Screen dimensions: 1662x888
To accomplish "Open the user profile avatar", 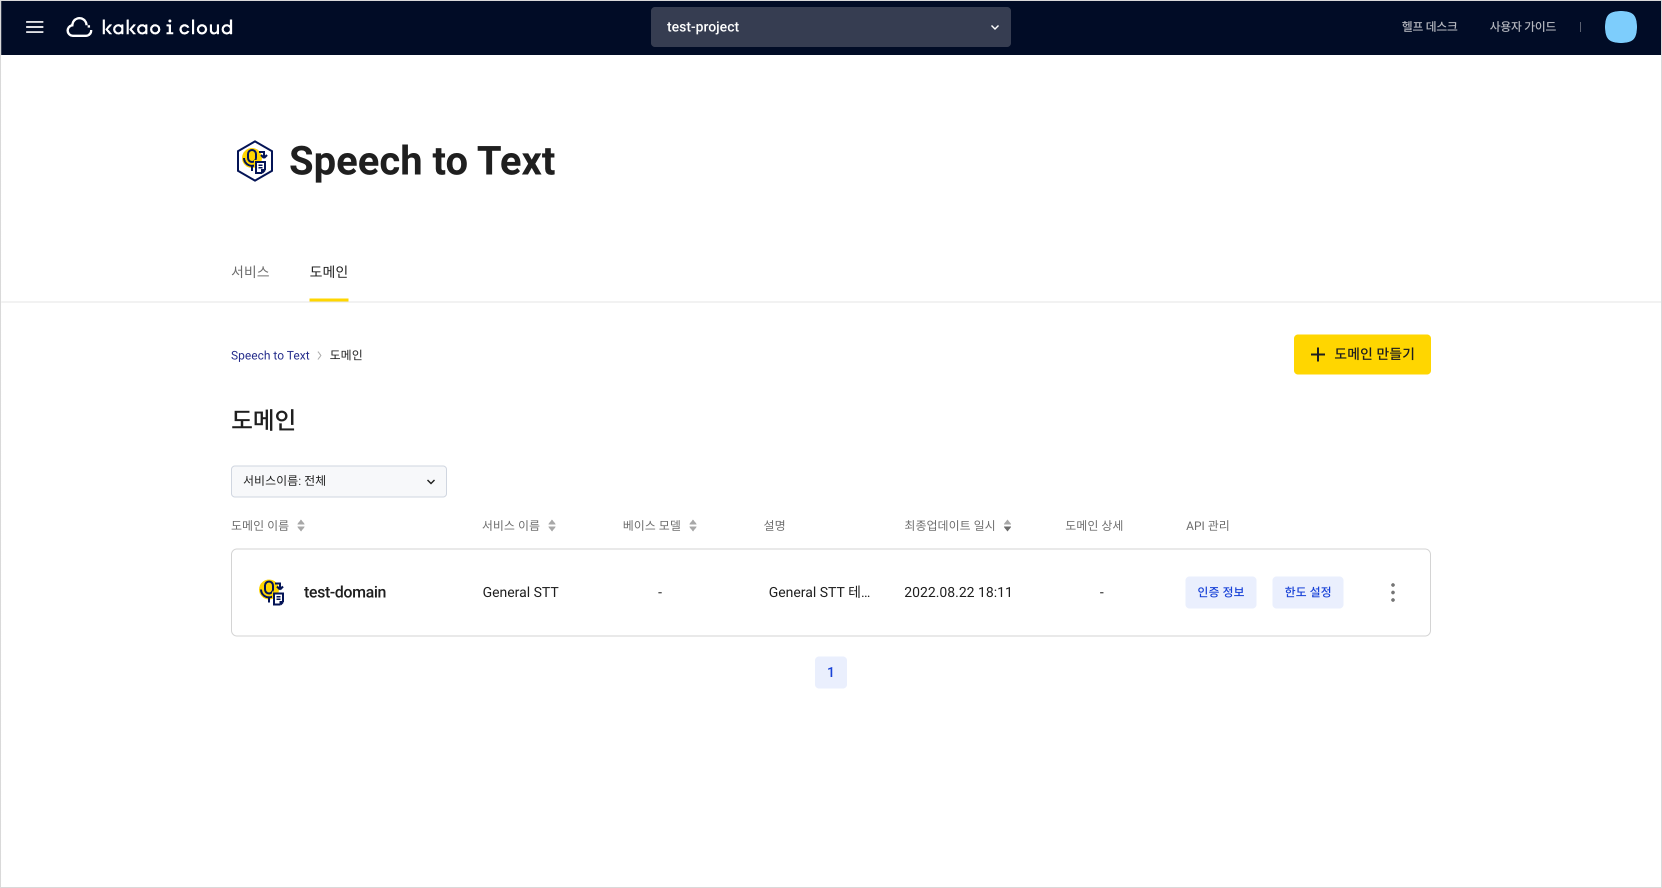I will pos(1620,27).
